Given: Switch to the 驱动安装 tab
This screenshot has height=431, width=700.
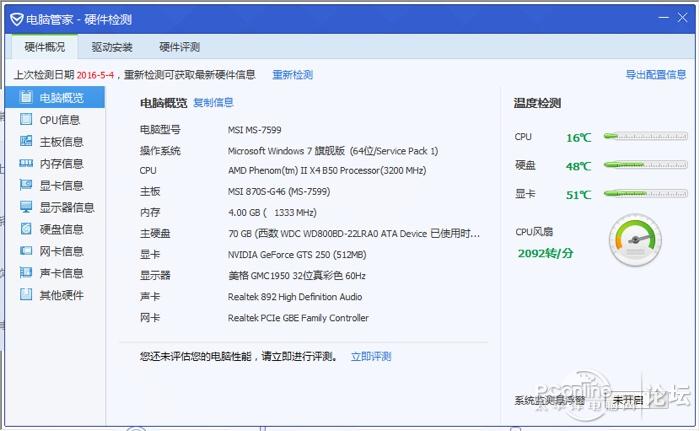Looking at the screenshot, I should click(x=112, y=47).
